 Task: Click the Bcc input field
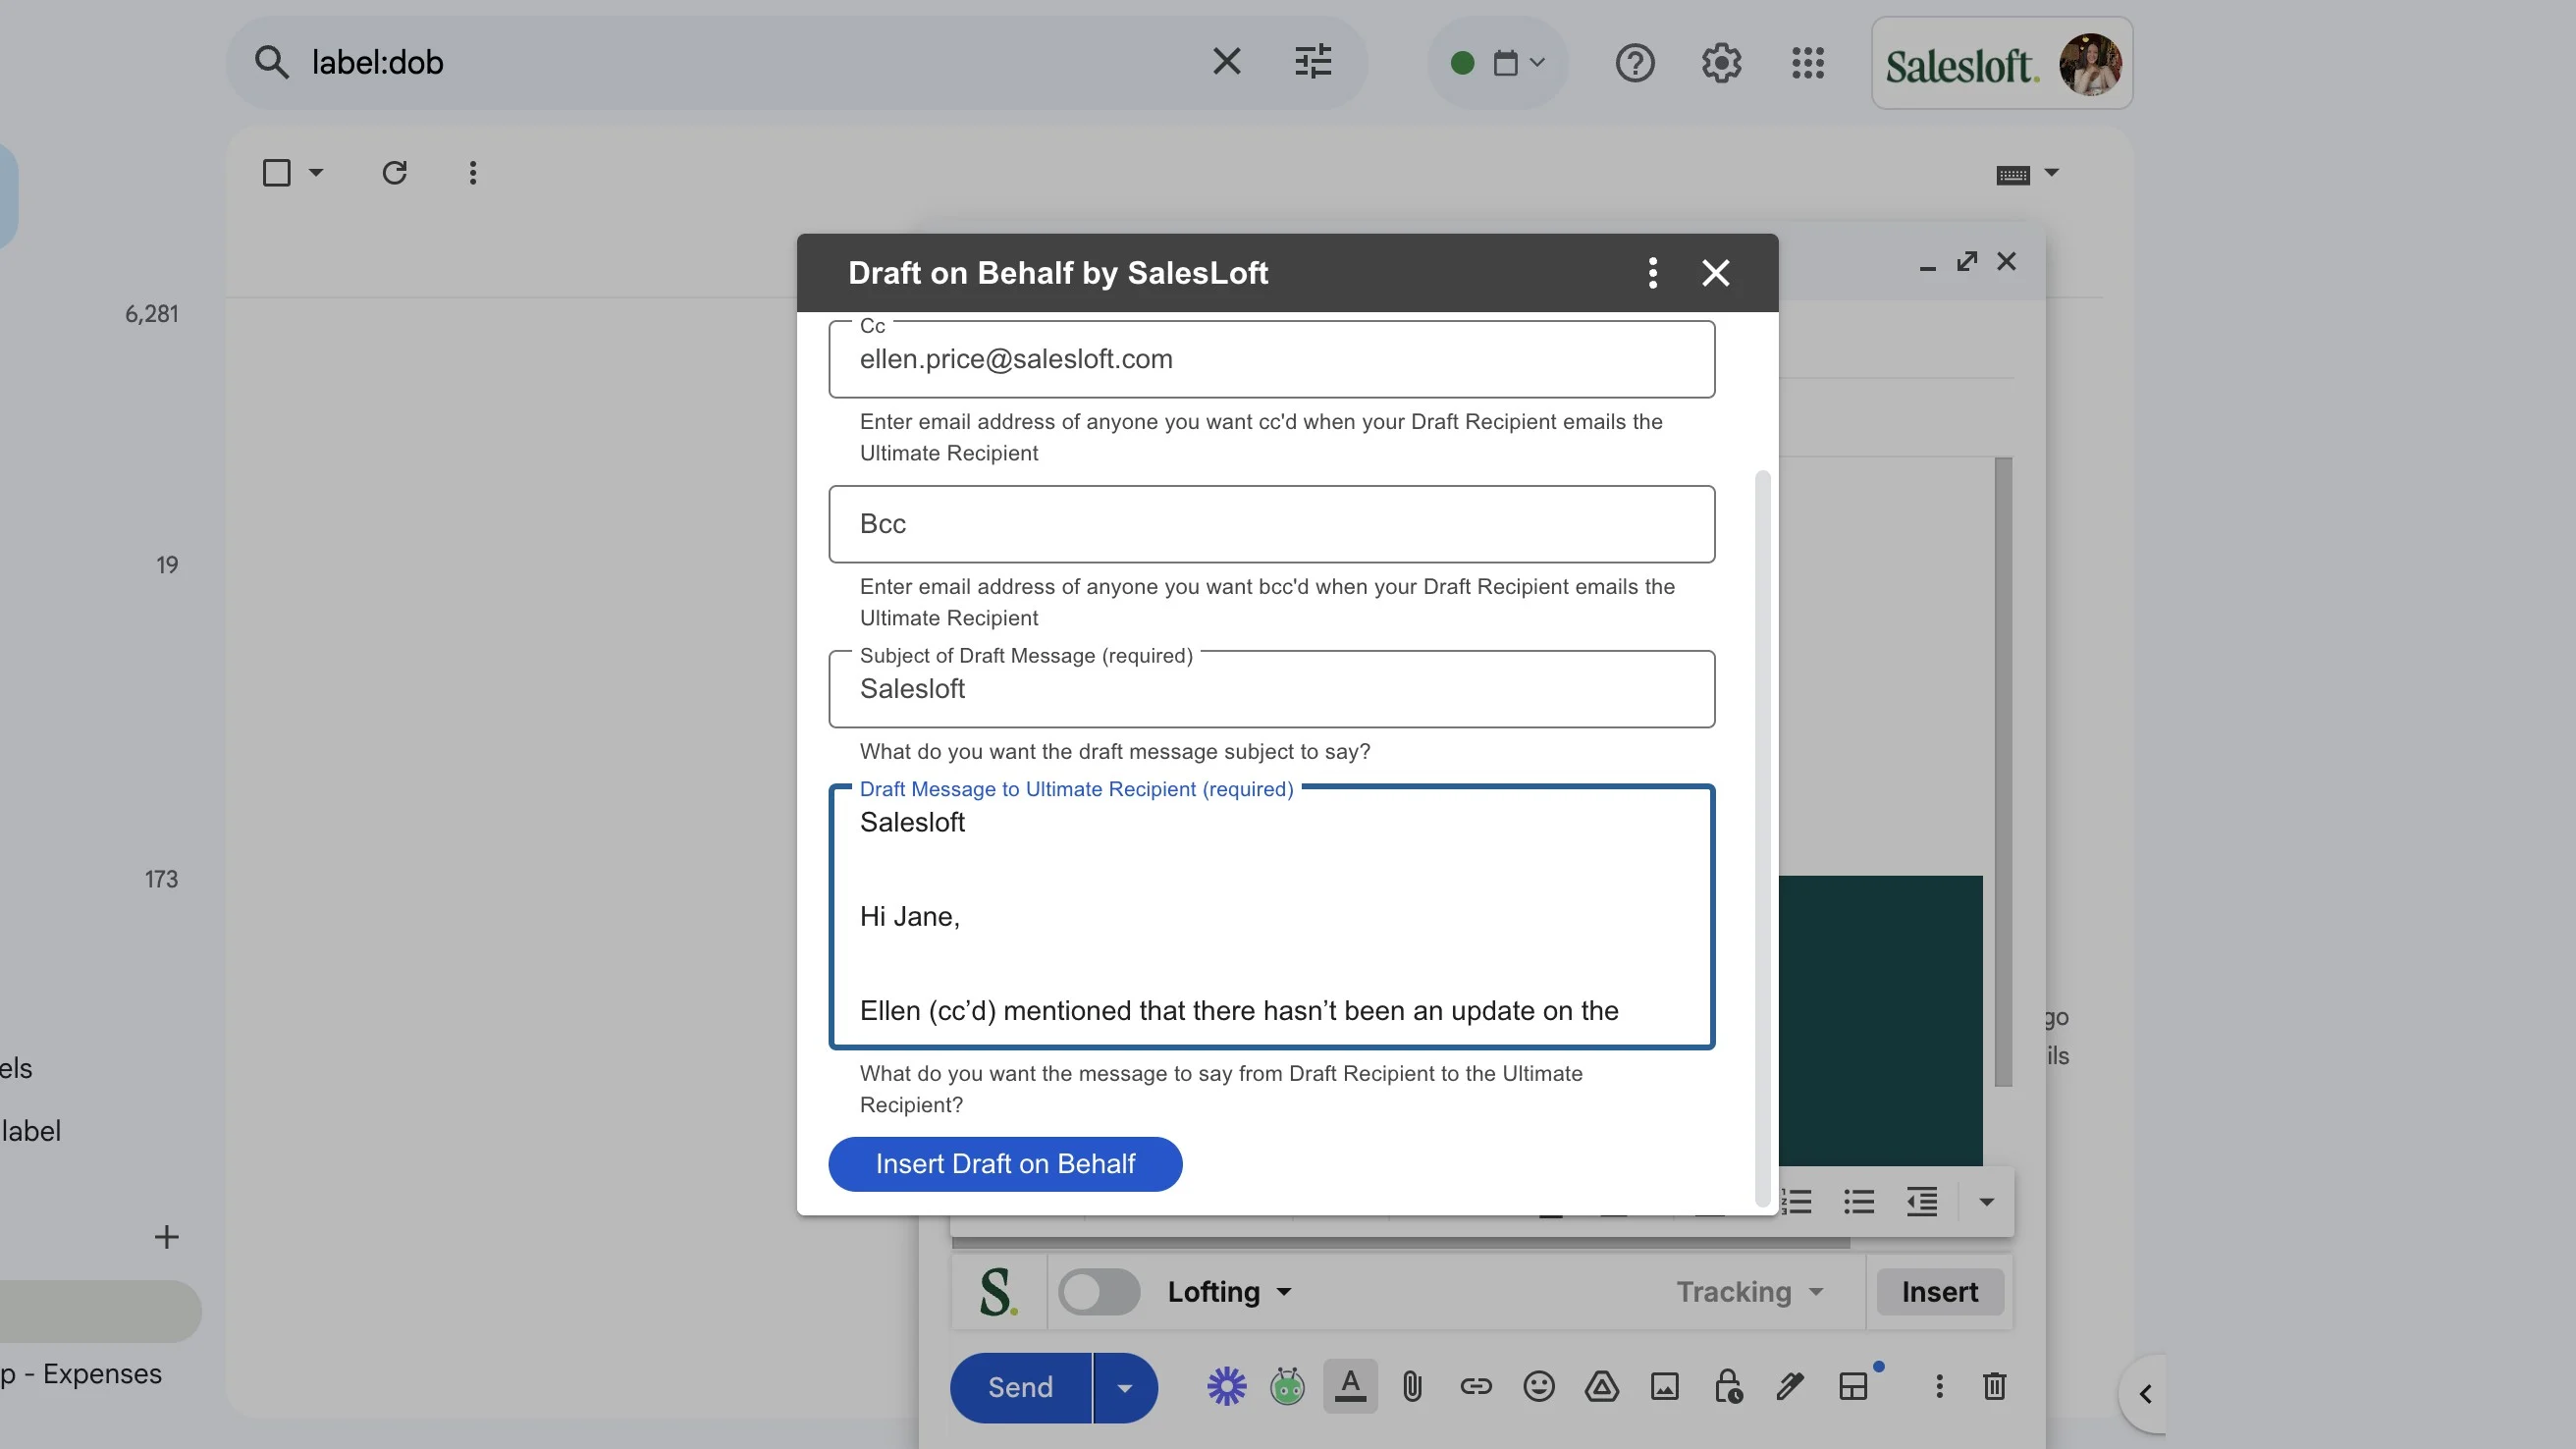click(1271, 524)
